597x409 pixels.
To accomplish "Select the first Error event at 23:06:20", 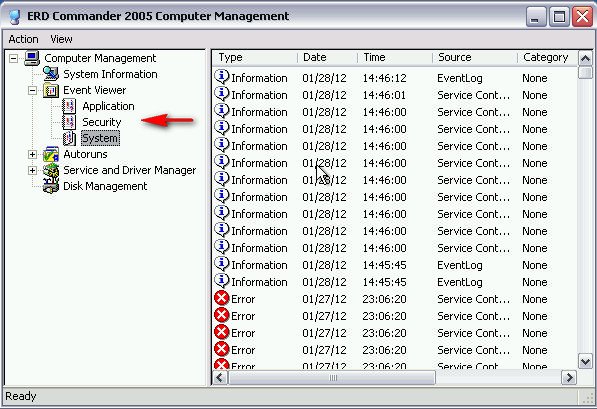I will pyautogui.click(x=394, y=299).
